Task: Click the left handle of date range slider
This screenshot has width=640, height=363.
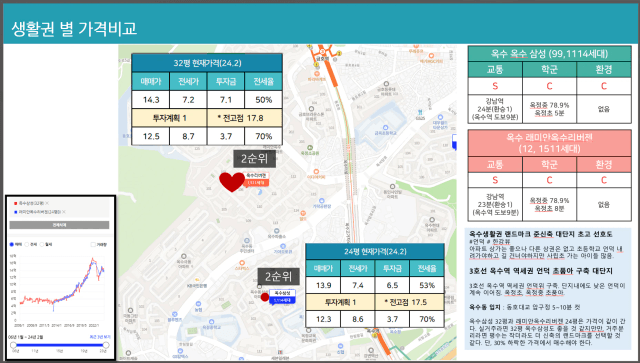Action: tap(13, 345)
